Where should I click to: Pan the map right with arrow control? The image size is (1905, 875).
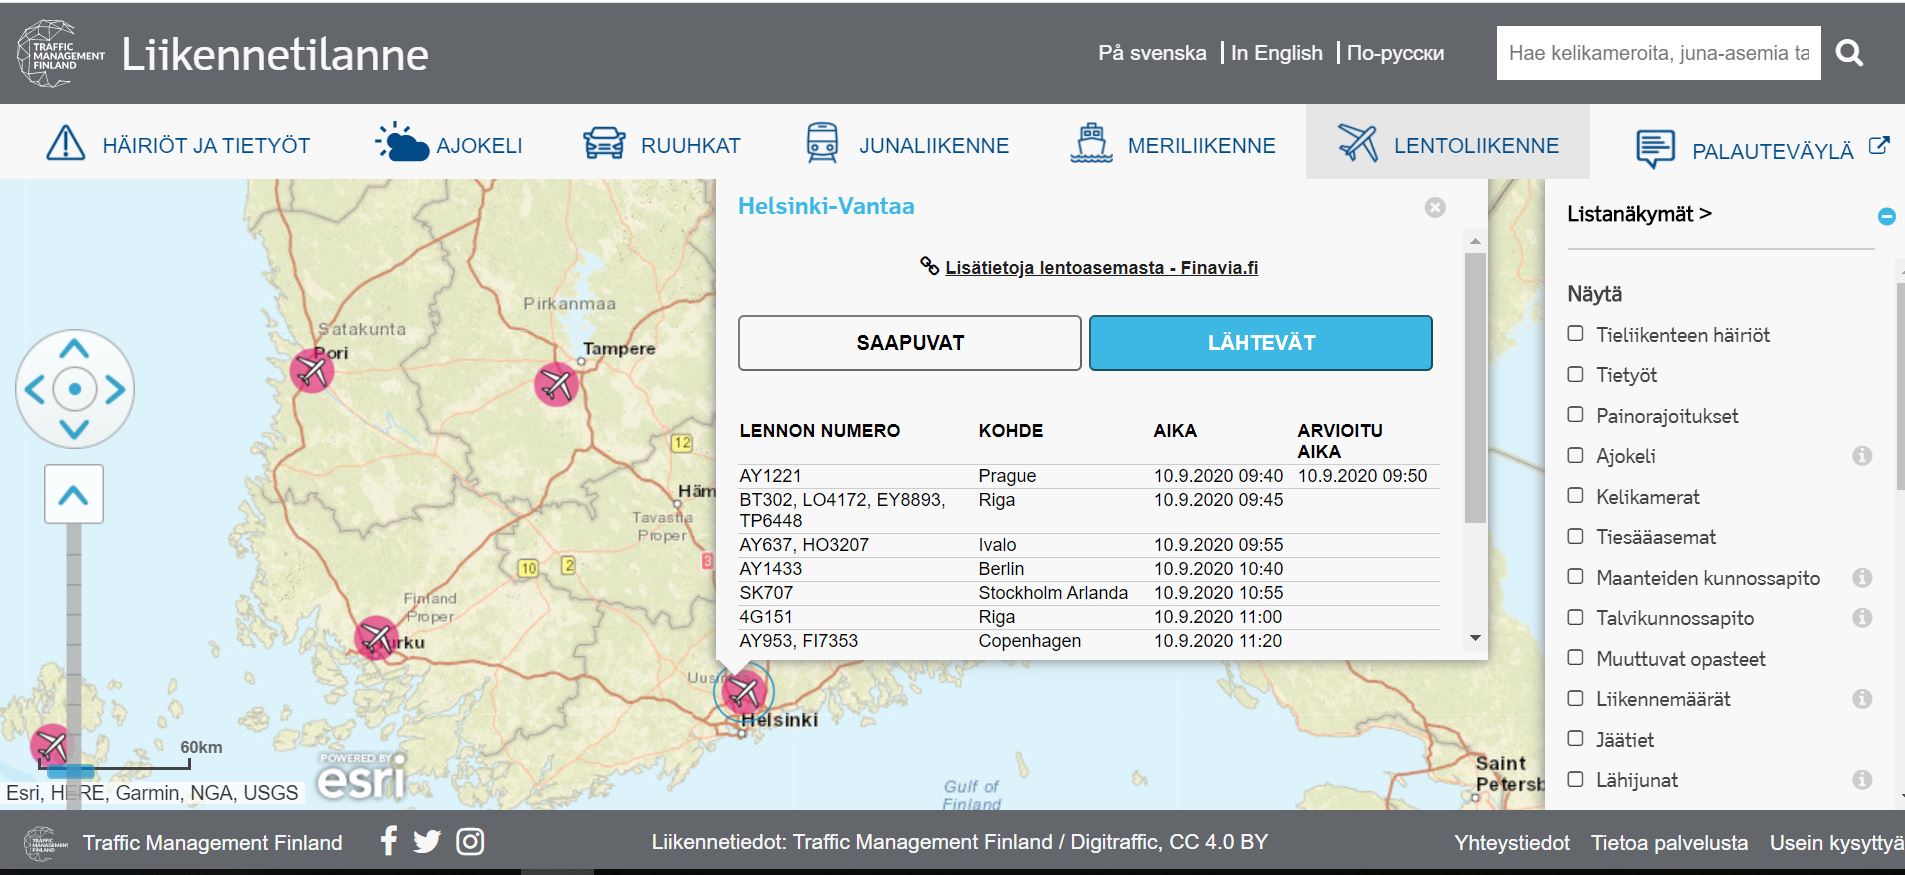pyautogui.click(x=115, y=389)
